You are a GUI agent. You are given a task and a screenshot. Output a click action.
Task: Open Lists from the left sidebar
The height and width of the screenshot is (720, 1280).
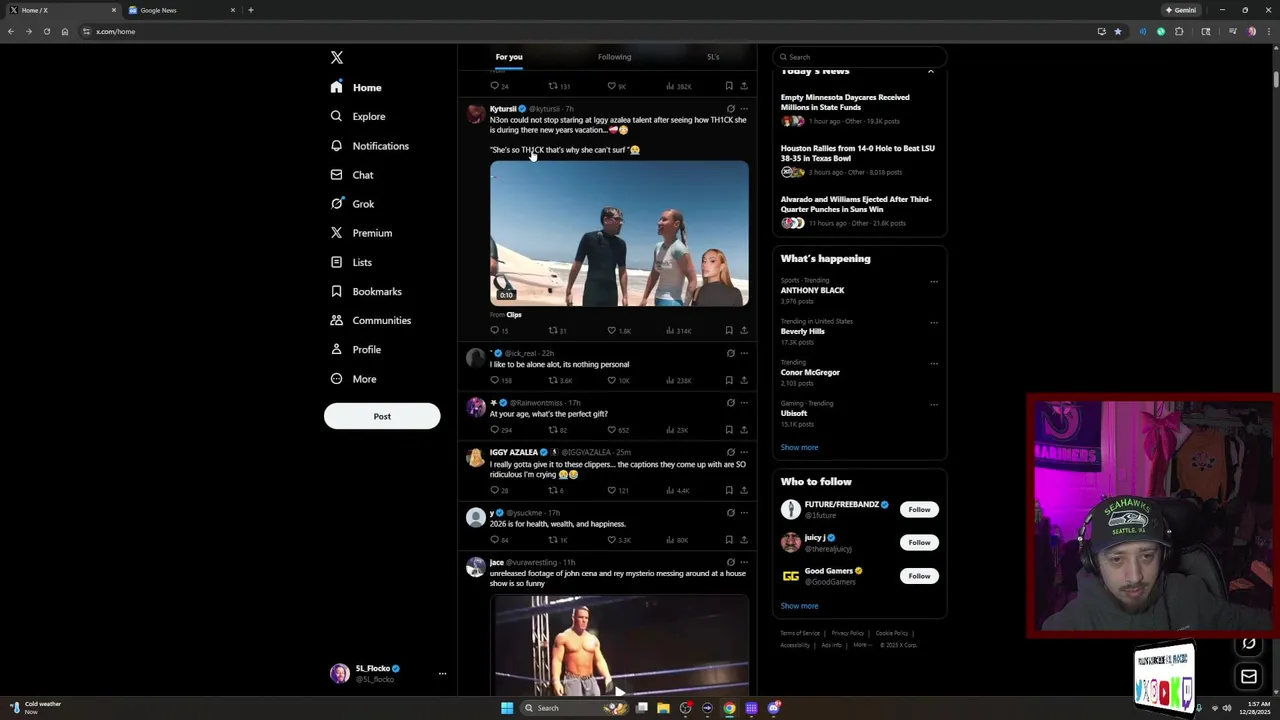pos(351,262)
